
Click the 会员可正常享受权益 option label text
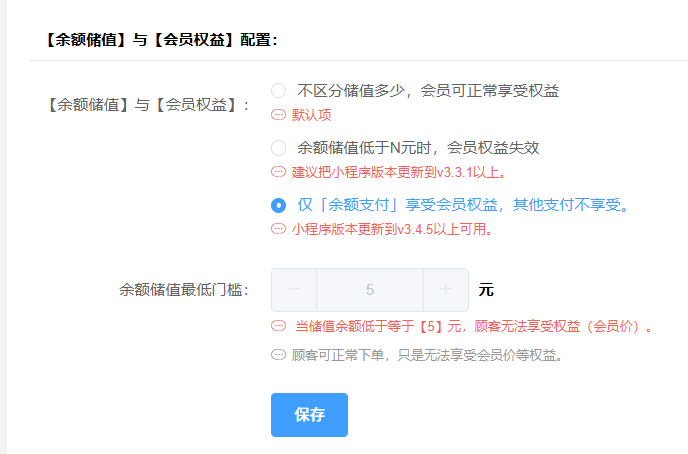pyautogui.click(x=490, y=91)
